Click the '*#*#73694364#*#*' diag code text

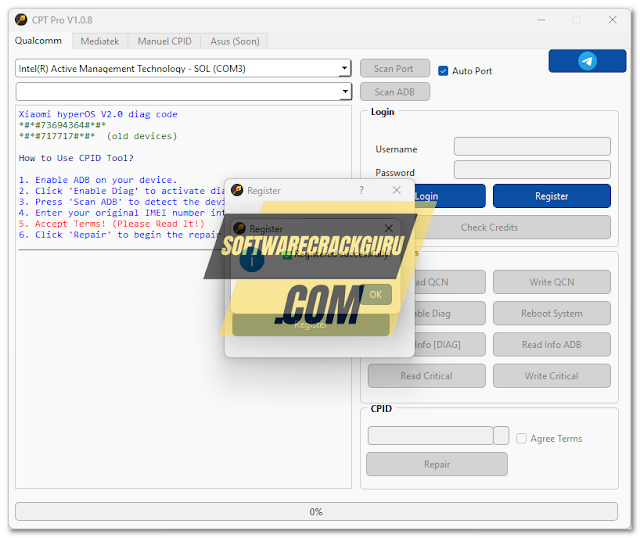62,125
